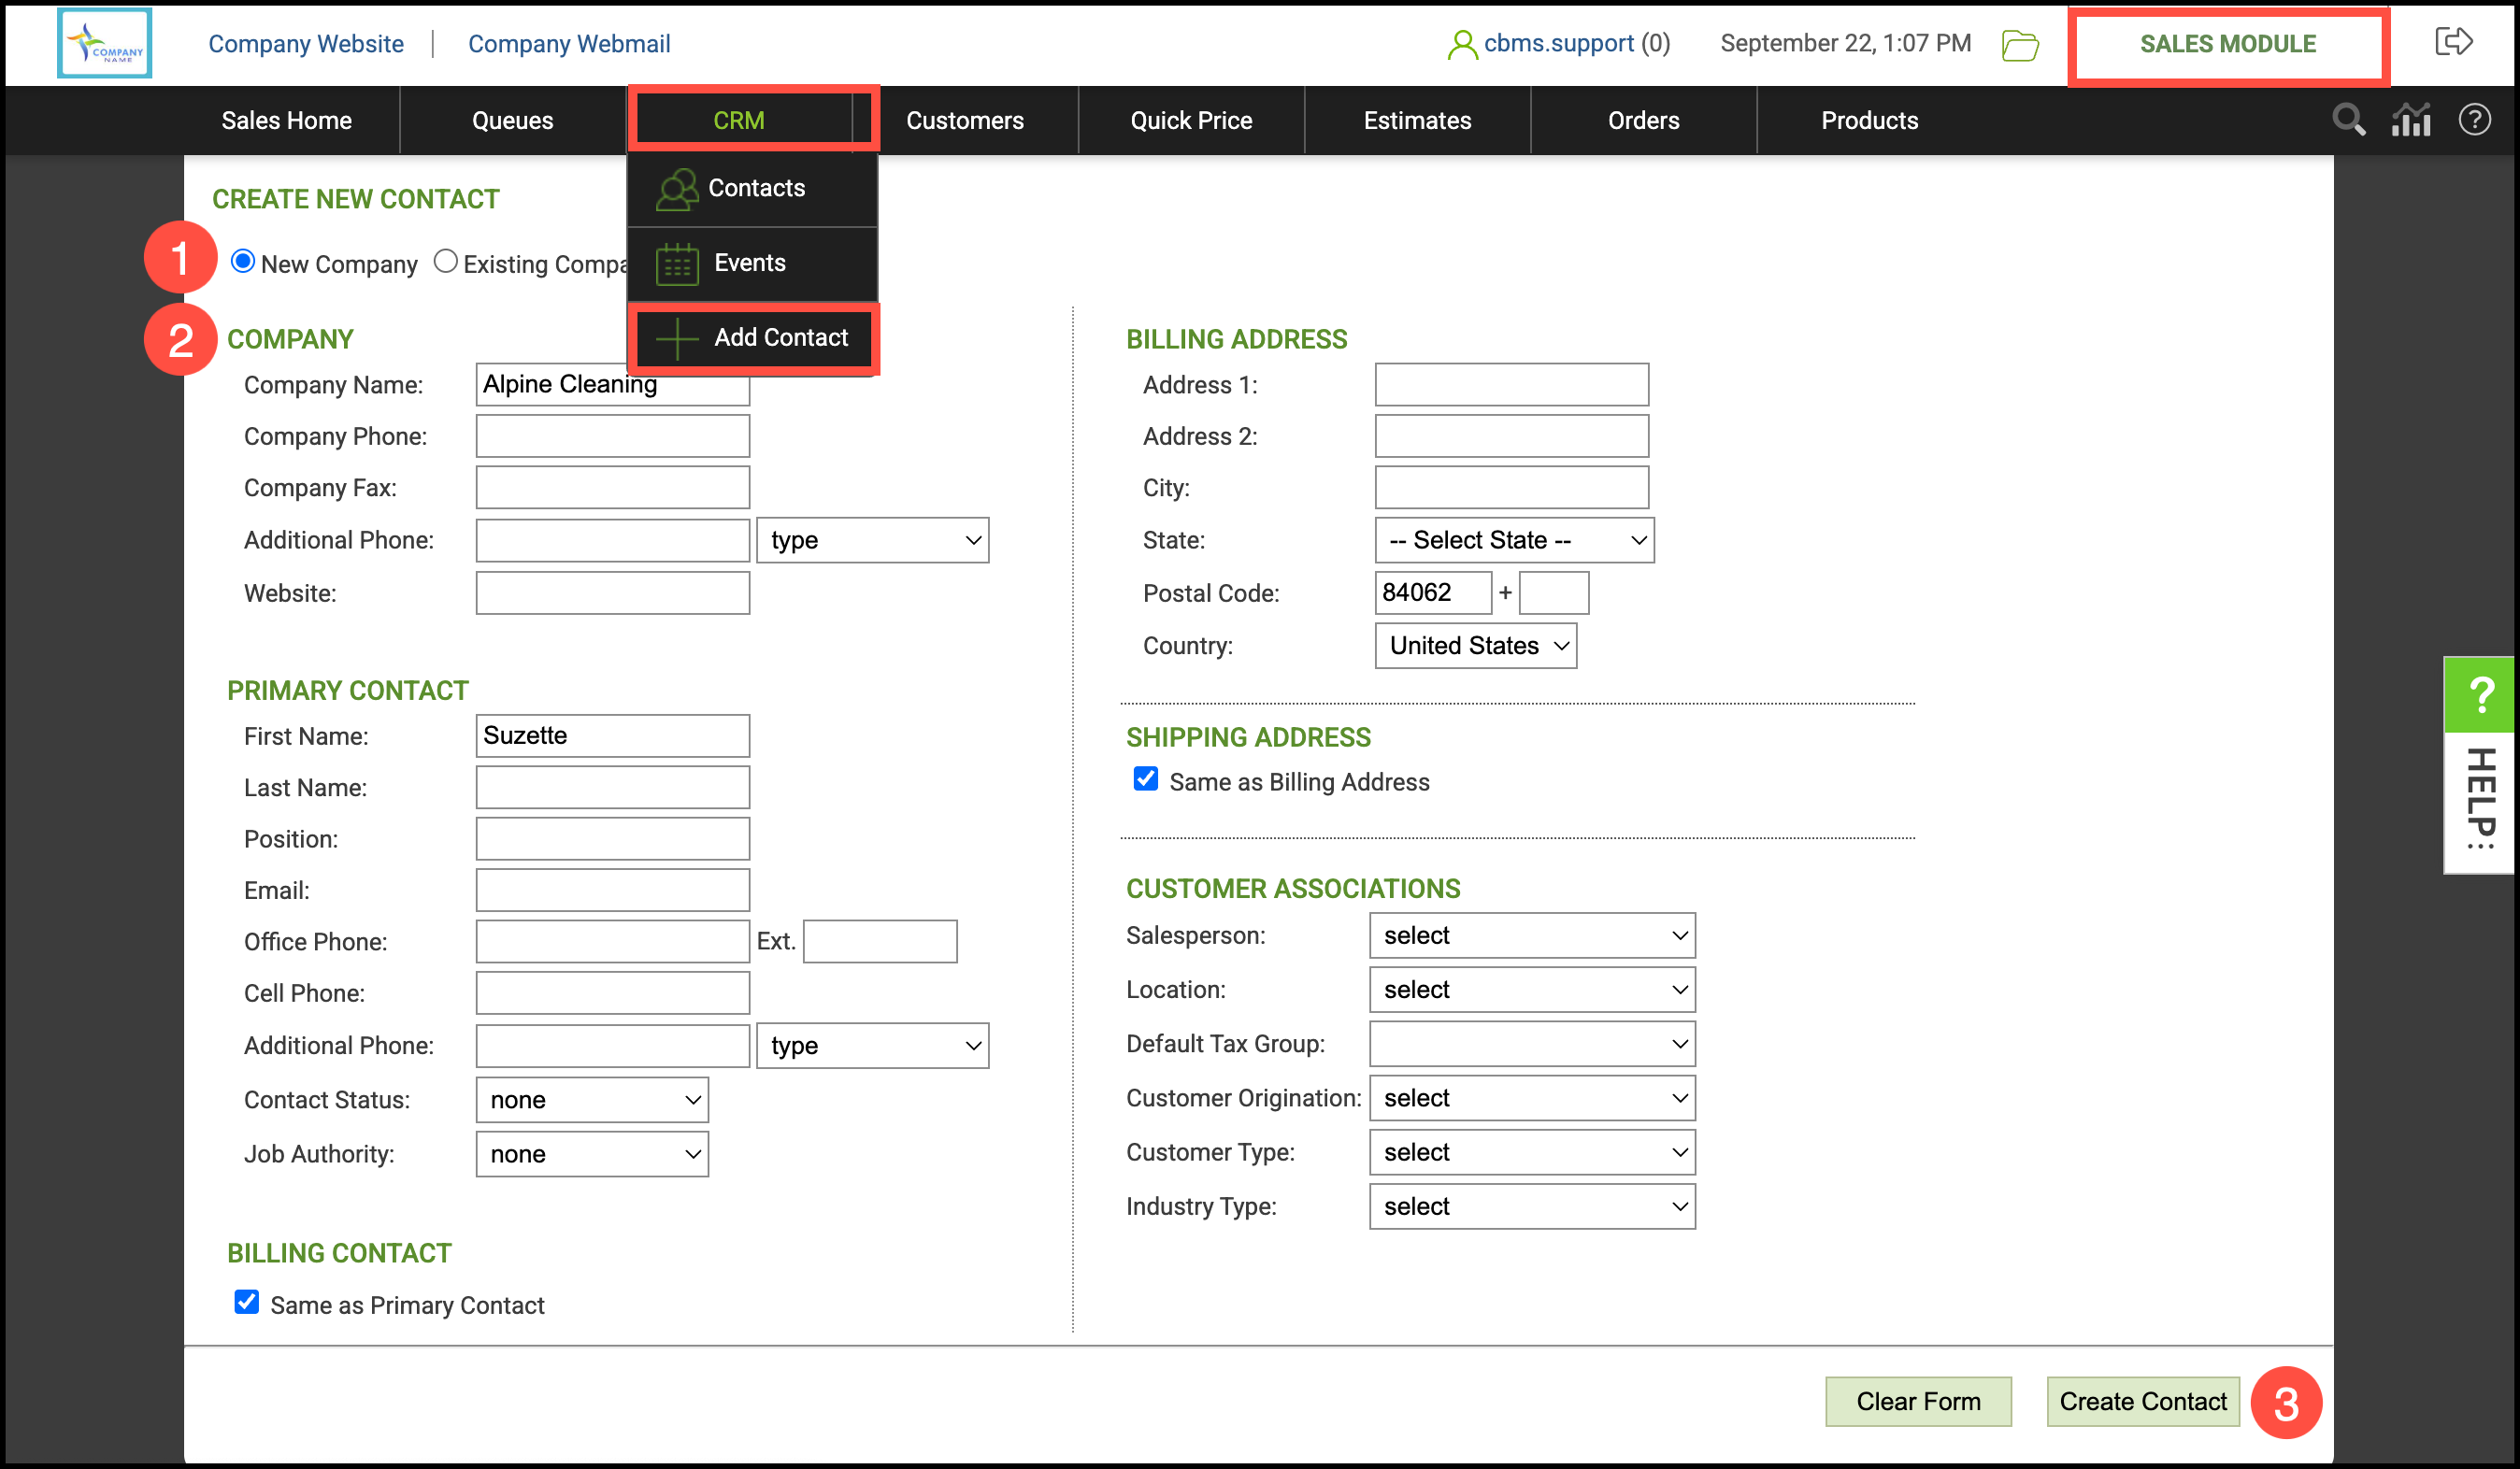Open the bar chart reports icon
This screenshot has width=2520, height=1469.
pos(2411,120)
